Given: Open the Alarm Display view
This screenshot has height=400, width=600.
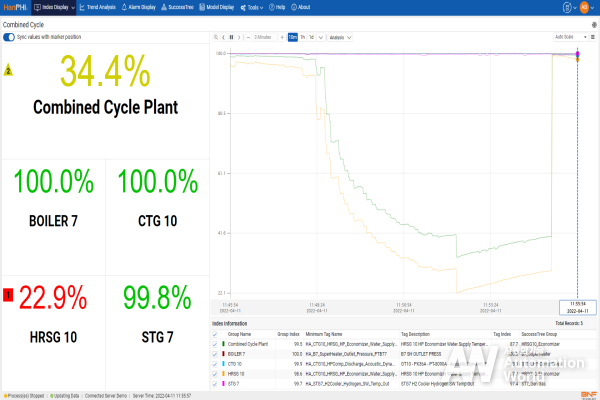Looking at the screenshot, I should click(139, 7).
